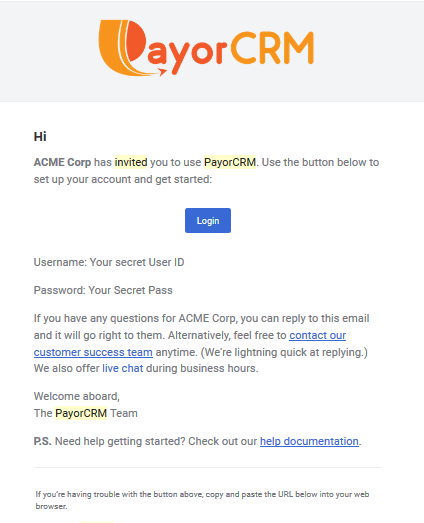This screenshot has width=424, height=523.
Task: Click the footer note about button trouble
Action: point(202,500)
